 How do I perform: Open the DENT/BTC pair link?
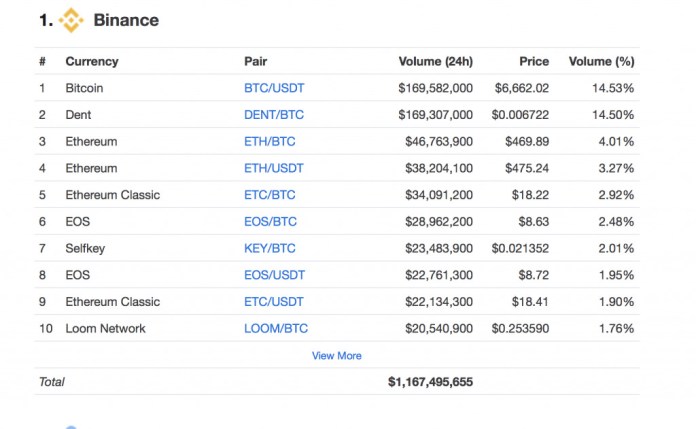tap(274, 115)
